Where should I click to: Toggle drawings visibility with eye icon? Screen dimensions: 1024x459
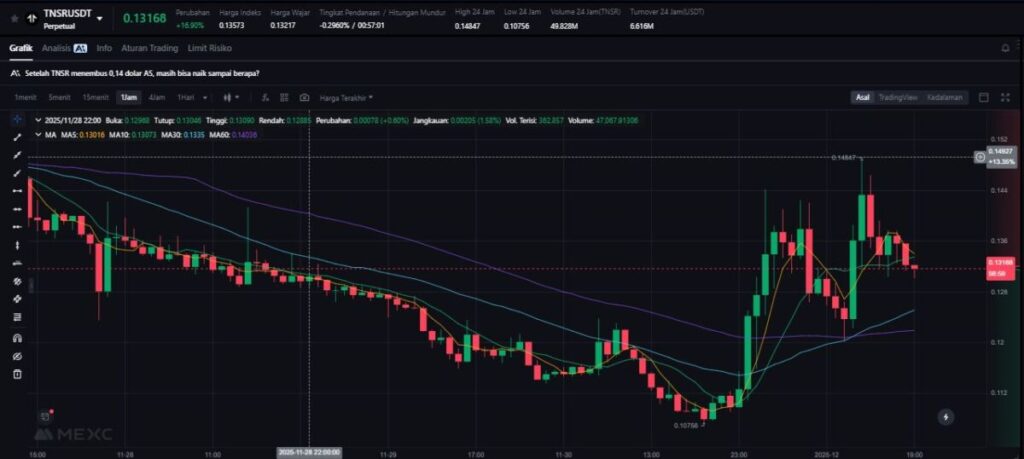point(17,356)
